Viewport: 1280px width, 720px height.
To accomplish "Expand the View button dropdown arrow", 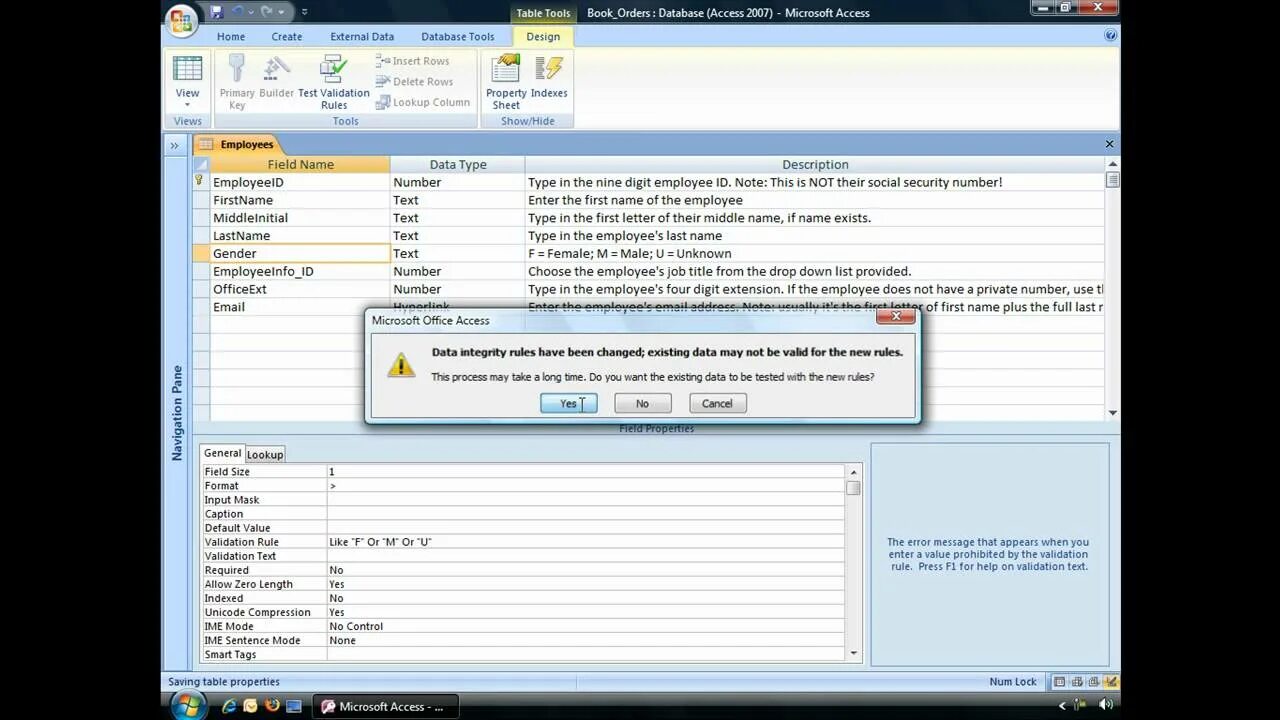I will tap(187, 104).
